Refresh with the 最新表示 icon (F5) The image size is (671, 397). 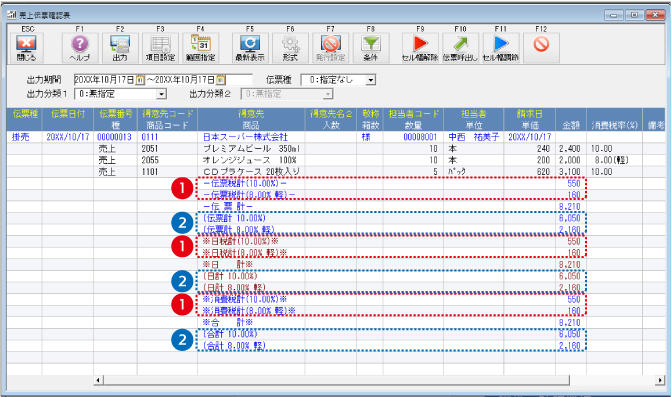click(x=250, y=48)
